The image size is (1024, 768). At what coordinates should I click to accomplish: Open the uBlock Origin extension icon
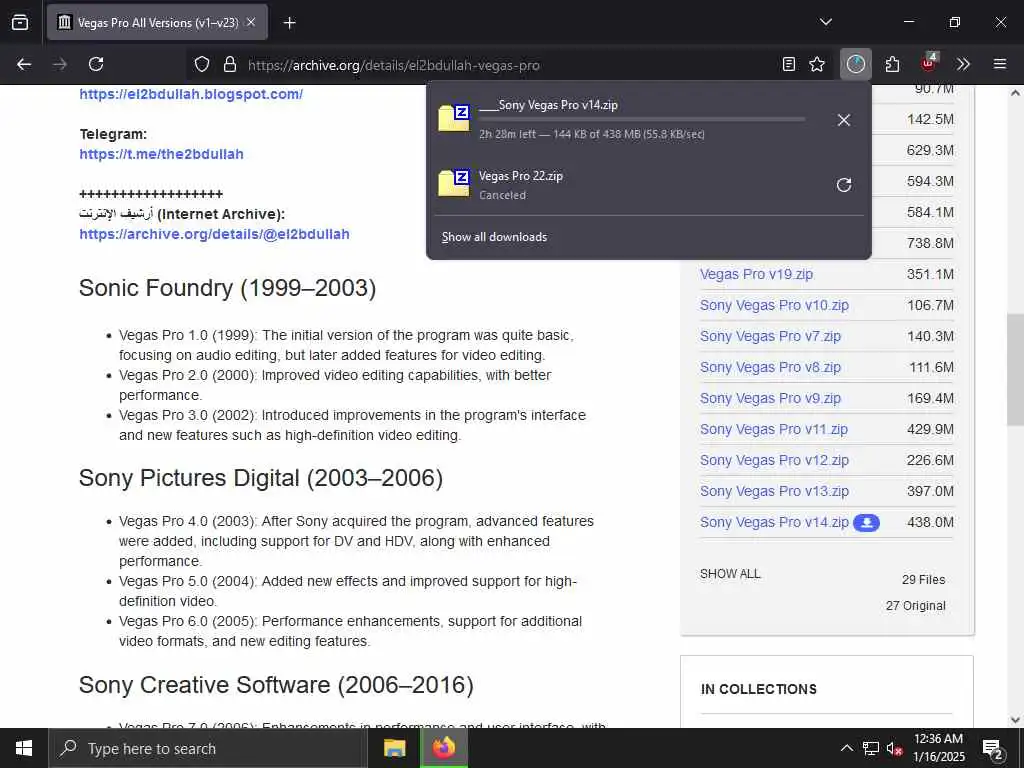[x=929, y=63]
